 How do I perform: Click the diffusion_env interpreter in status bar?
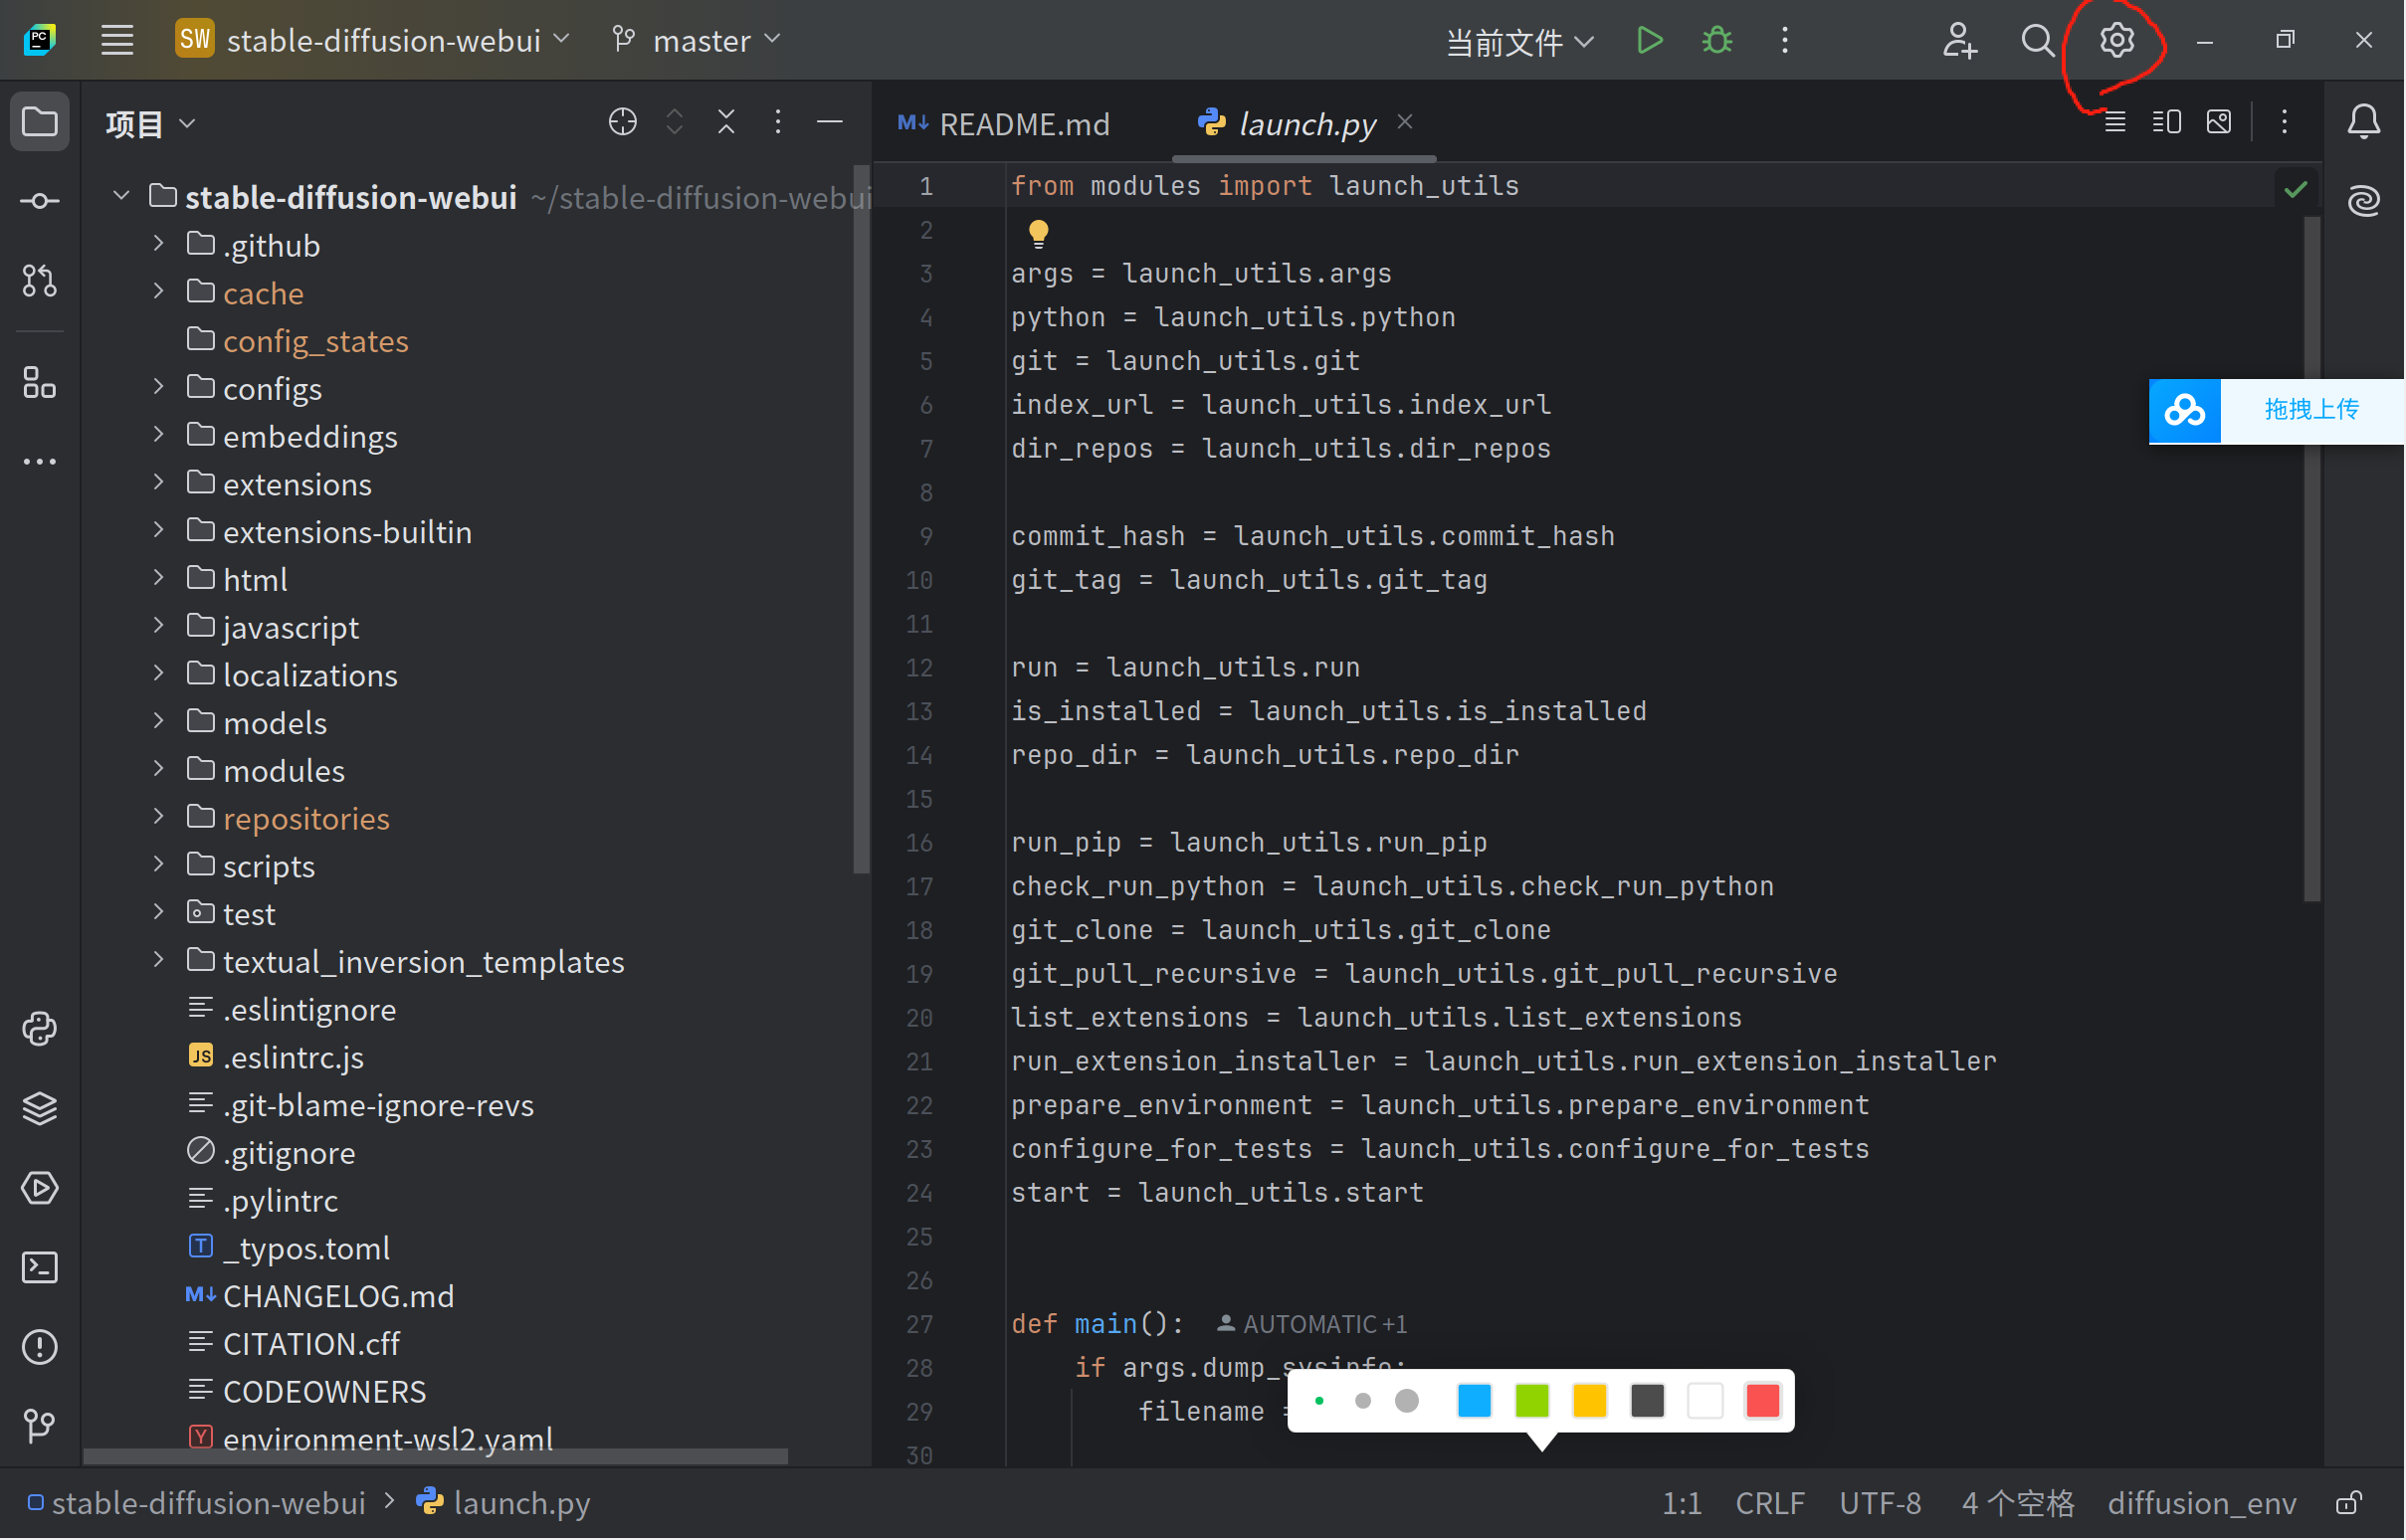pos(2202,1504)
